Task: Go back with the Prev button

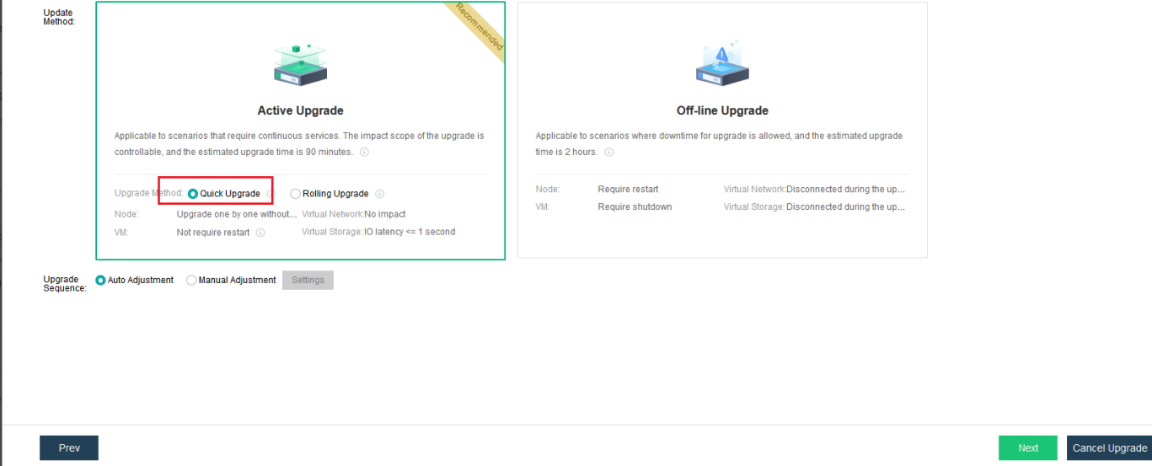Action: [69, 448]
